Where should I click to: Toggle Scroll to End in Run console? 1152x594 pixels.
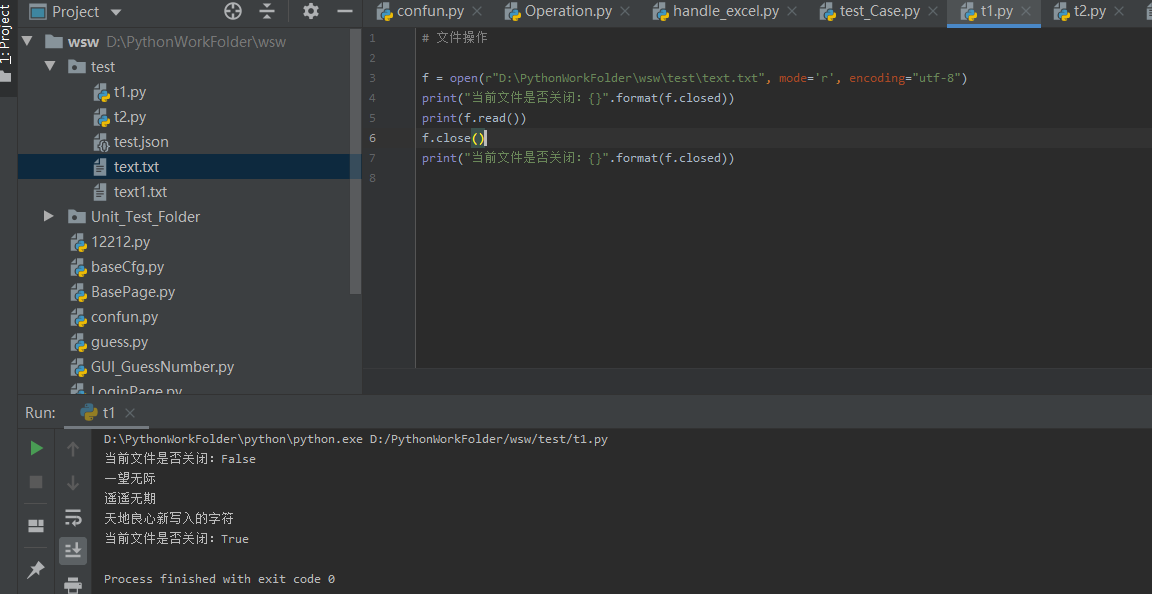pos(73,550)
